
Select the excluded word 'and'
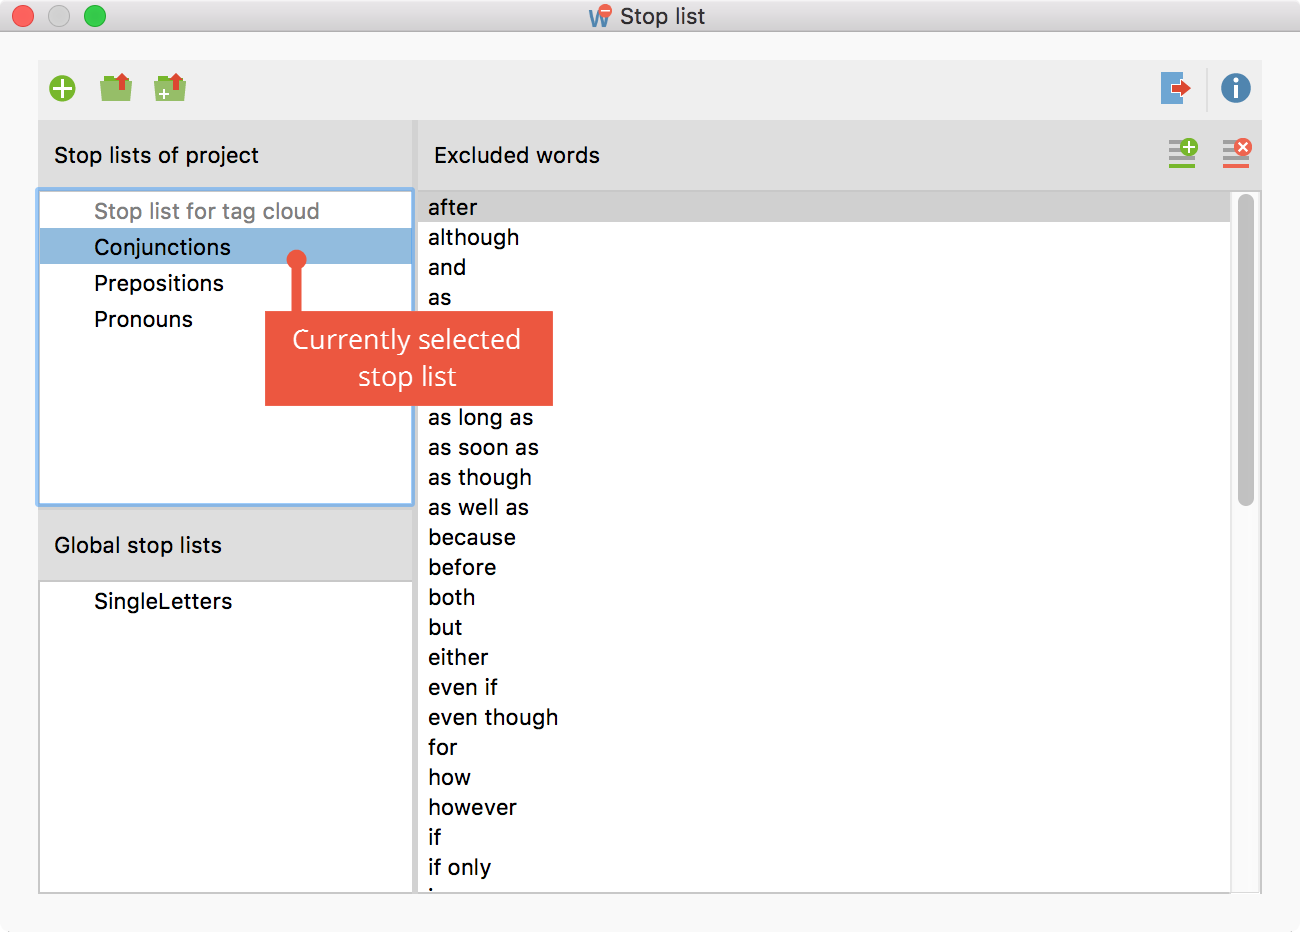coord(823,267)
